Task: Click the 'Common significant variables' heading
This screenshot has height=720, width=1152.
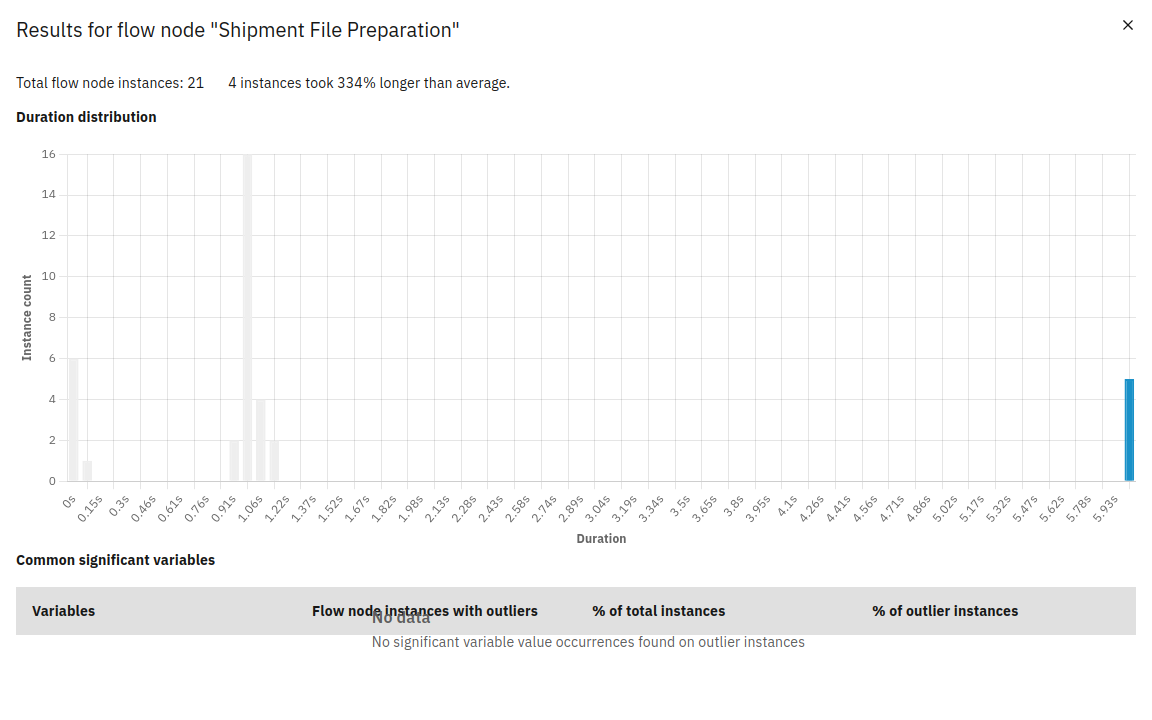Action: coord(115,560)
